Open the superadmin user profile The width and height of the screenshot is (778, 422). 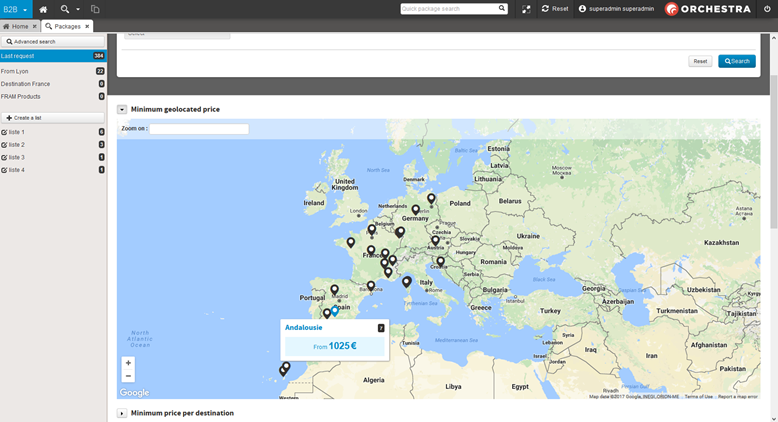tap(615, 9)
